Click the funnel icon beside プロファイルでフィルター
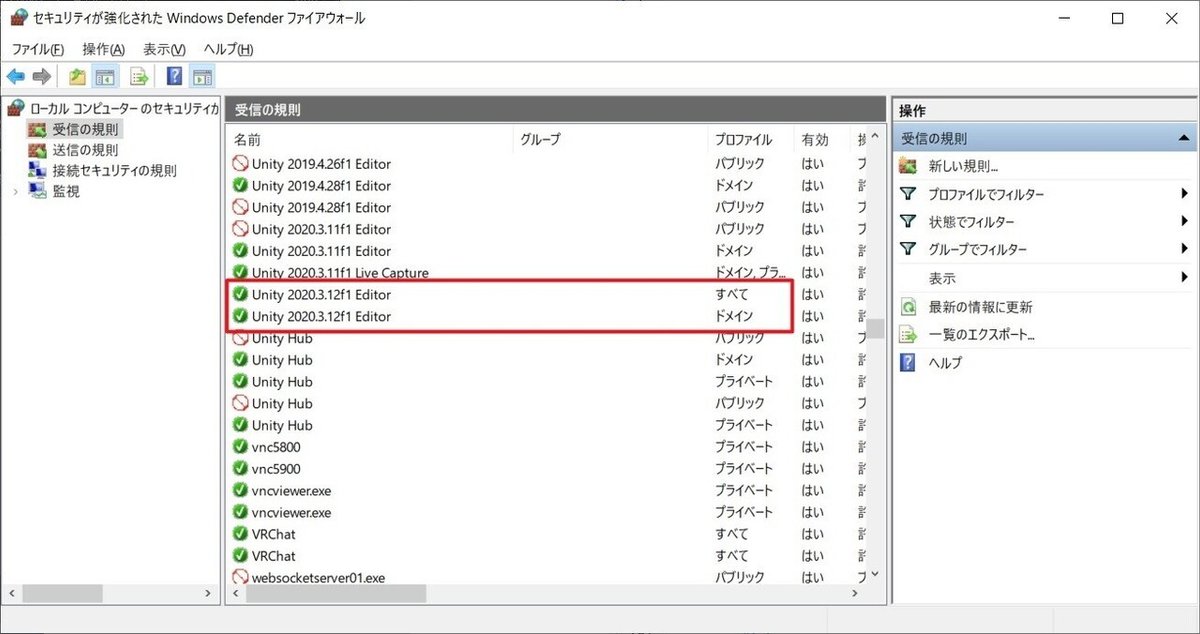1200x634 pixels. click(908, 194)
